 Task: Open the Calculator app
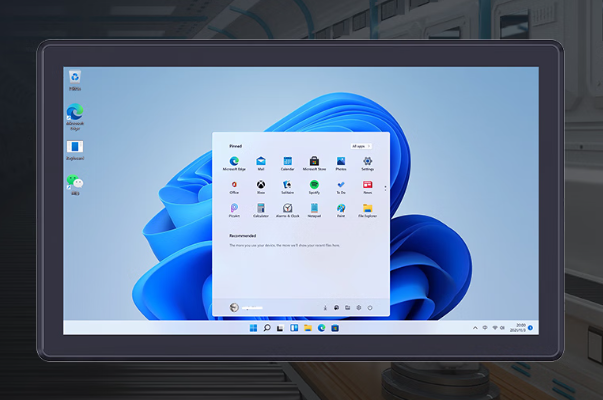click(261, 208)
